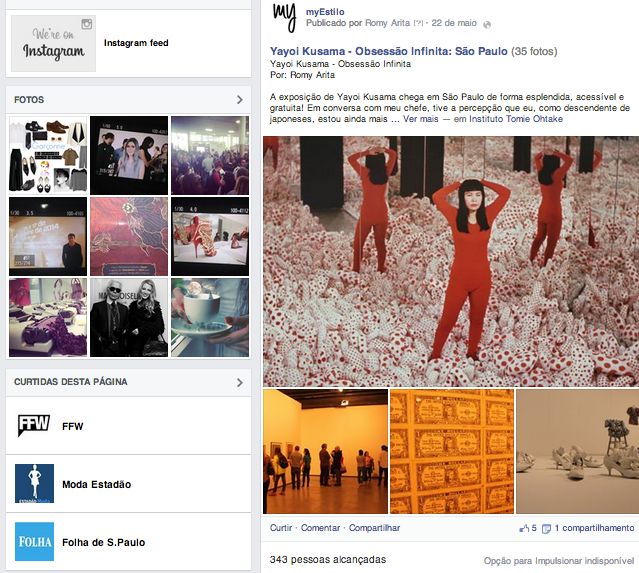
Task: Open the FOTOS section header
Action: pyautogui.click(x=128, y=99)
